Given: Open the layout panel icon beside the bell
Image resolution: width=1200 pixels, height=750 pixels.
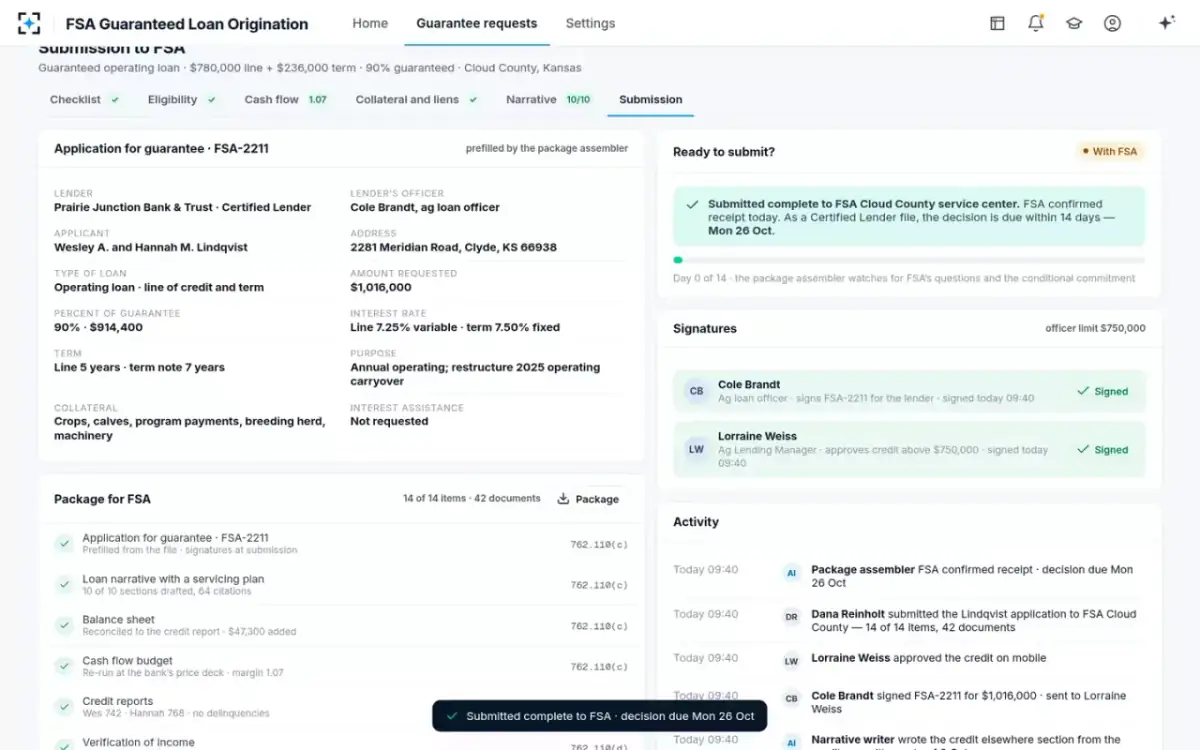Looking at the screenshot, I should pyautogui.click(x=997, y=23).
